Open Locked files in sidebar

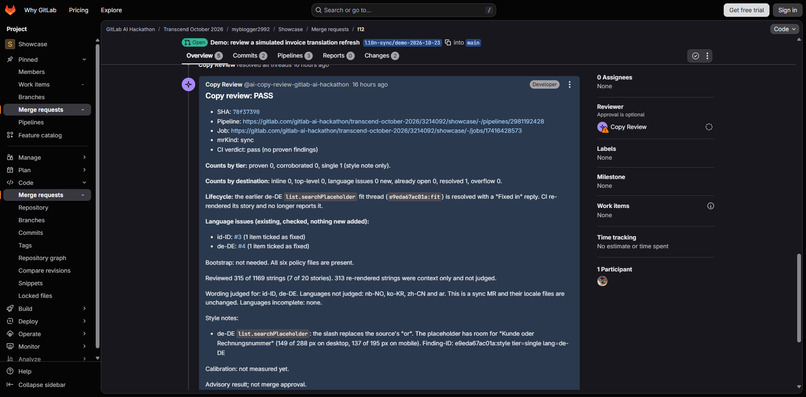(35, 296)
